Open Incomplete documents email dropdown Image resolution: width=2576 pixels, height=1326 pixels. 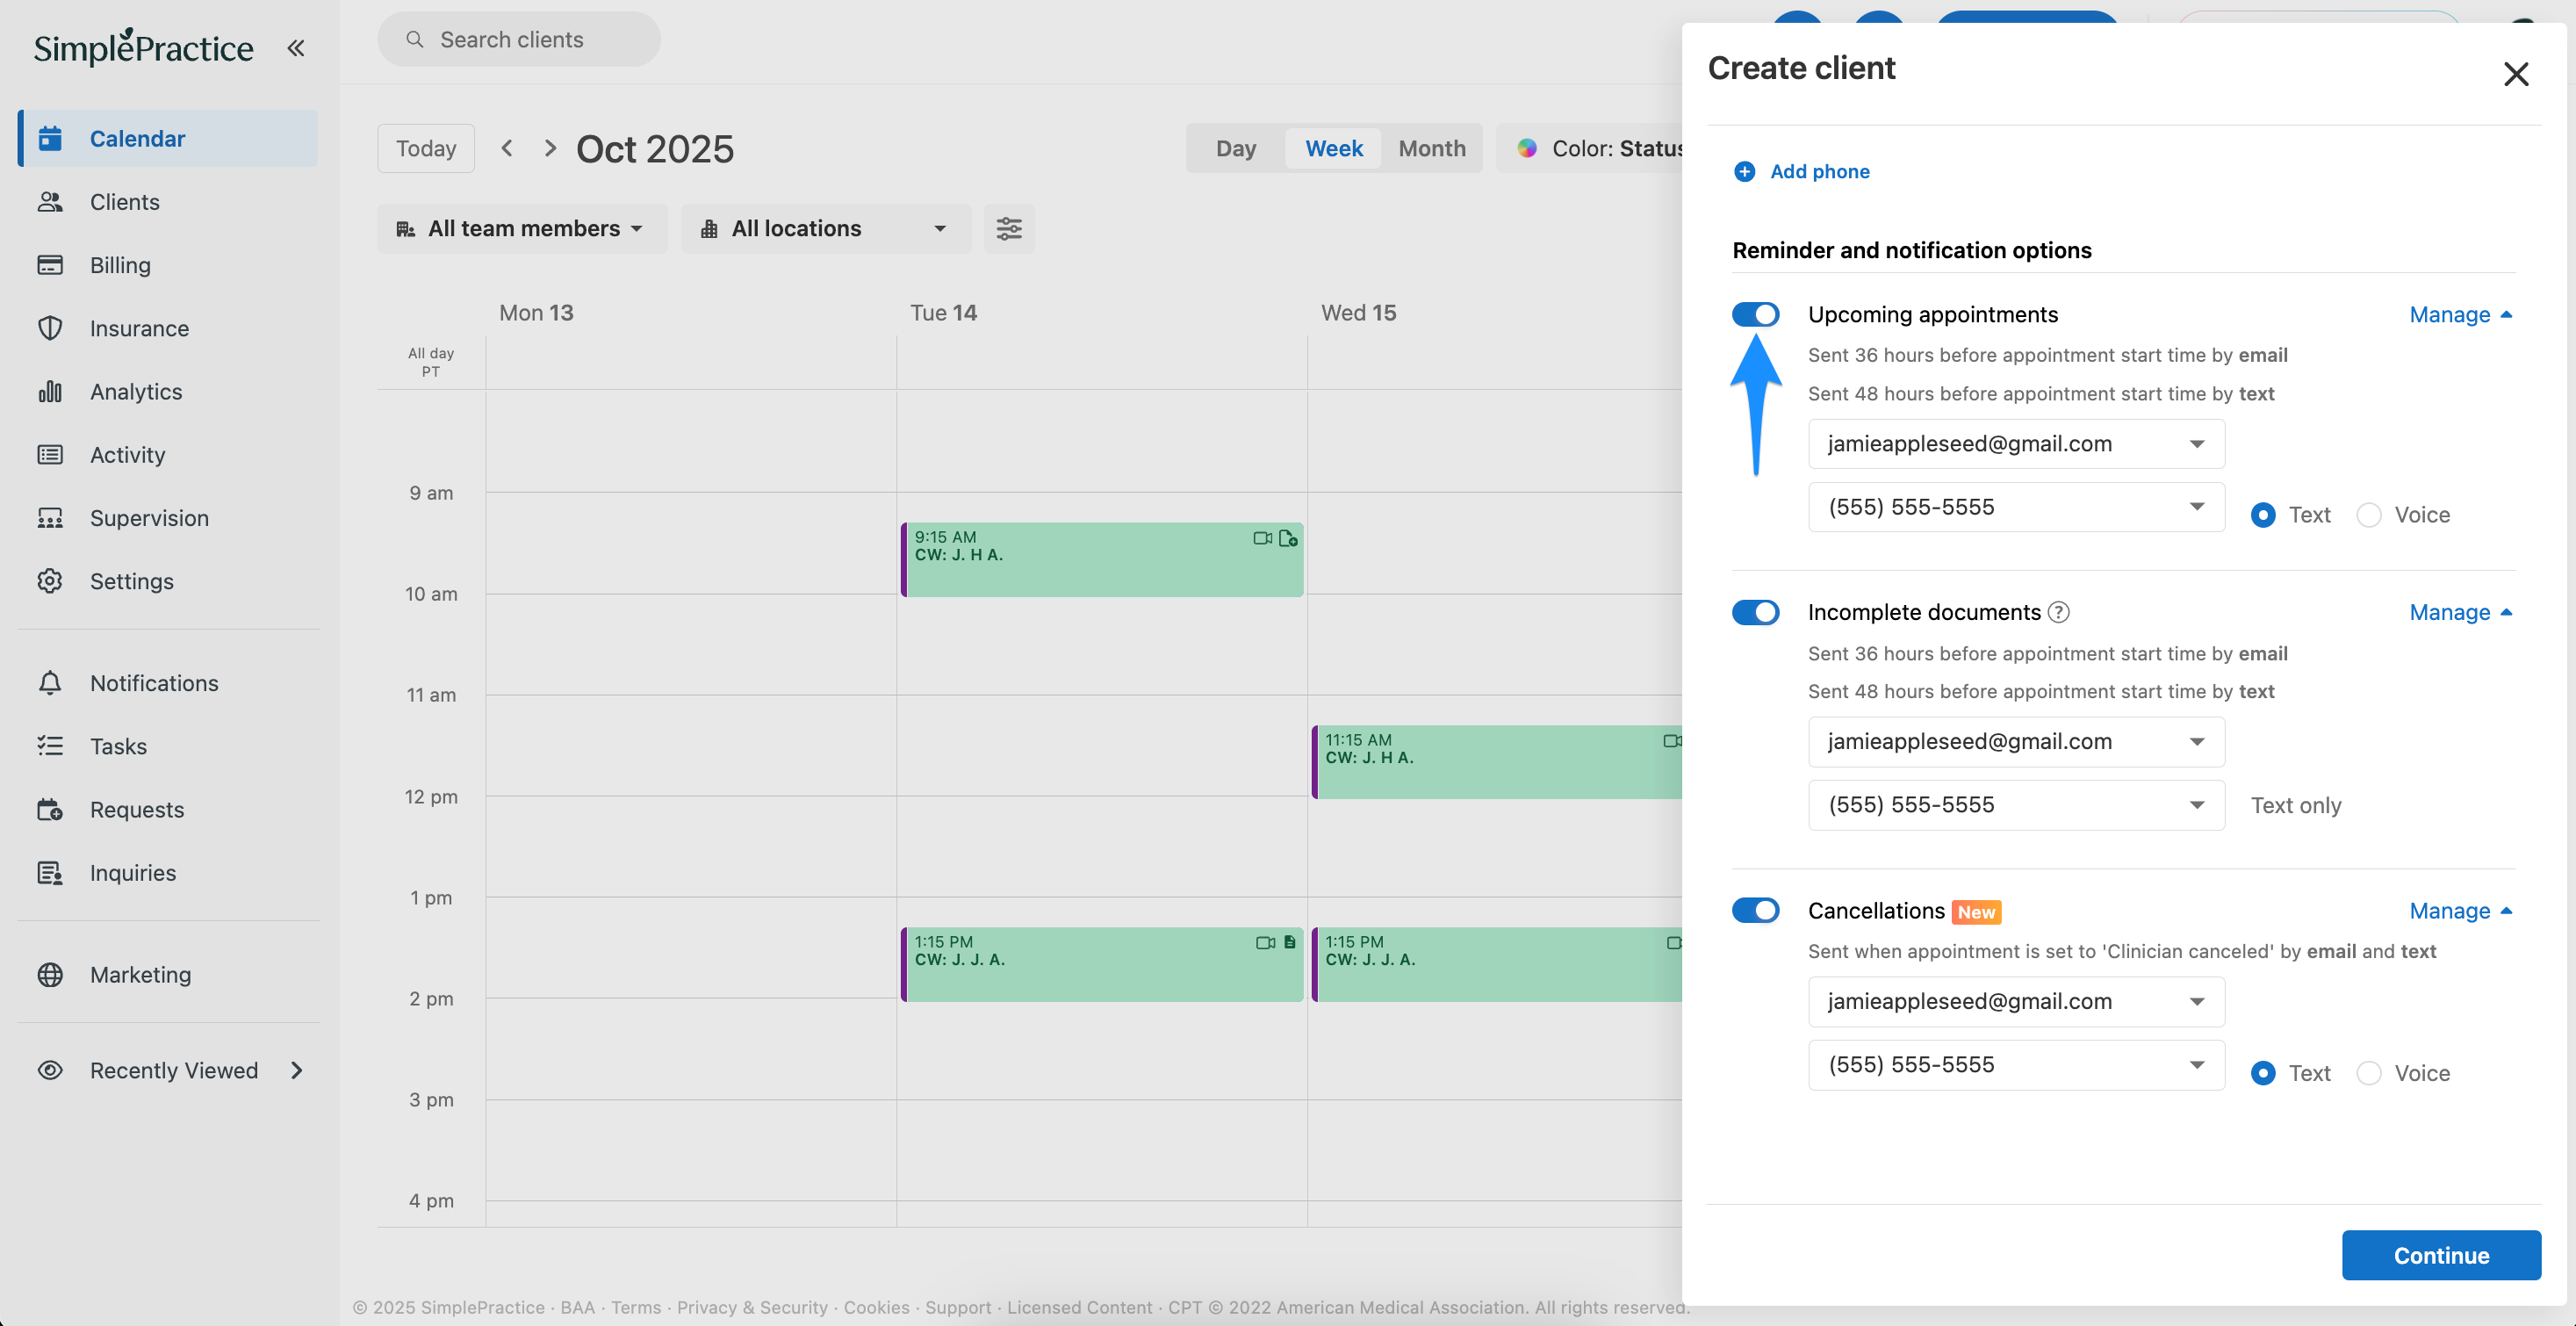click(2016, 742)
